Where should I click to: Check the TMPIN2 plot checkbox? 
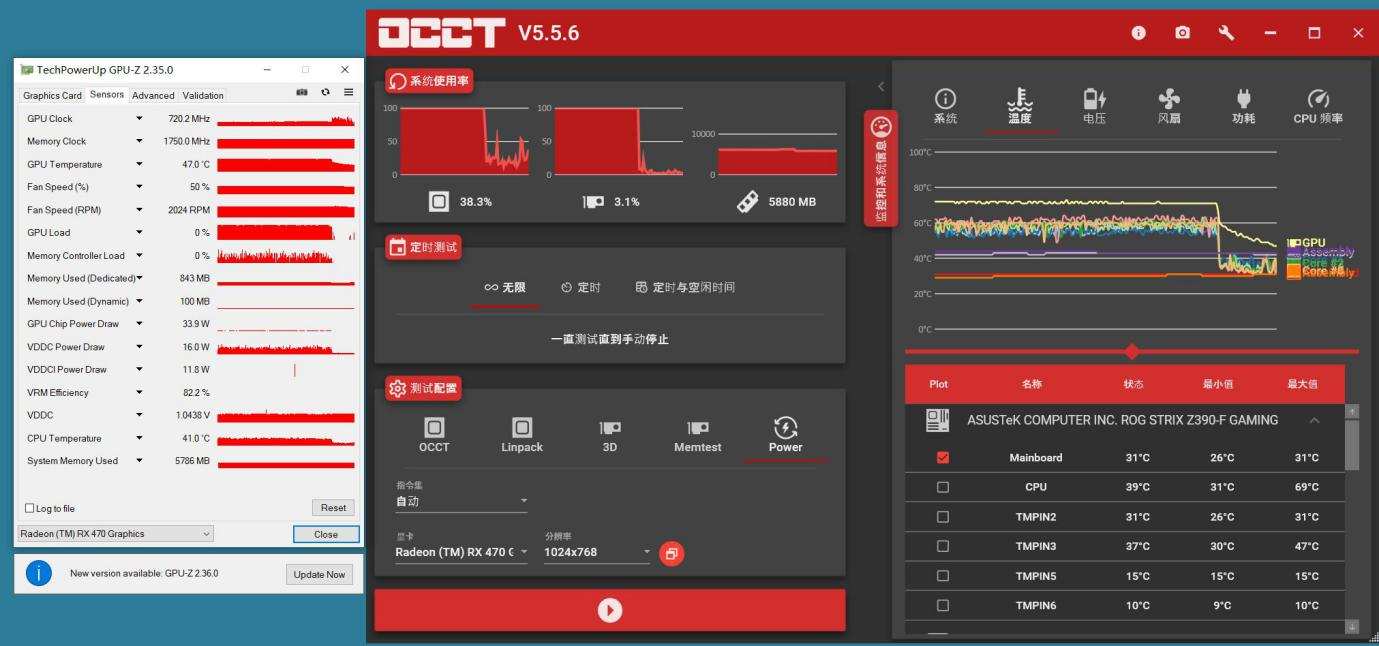click(942, 517)
